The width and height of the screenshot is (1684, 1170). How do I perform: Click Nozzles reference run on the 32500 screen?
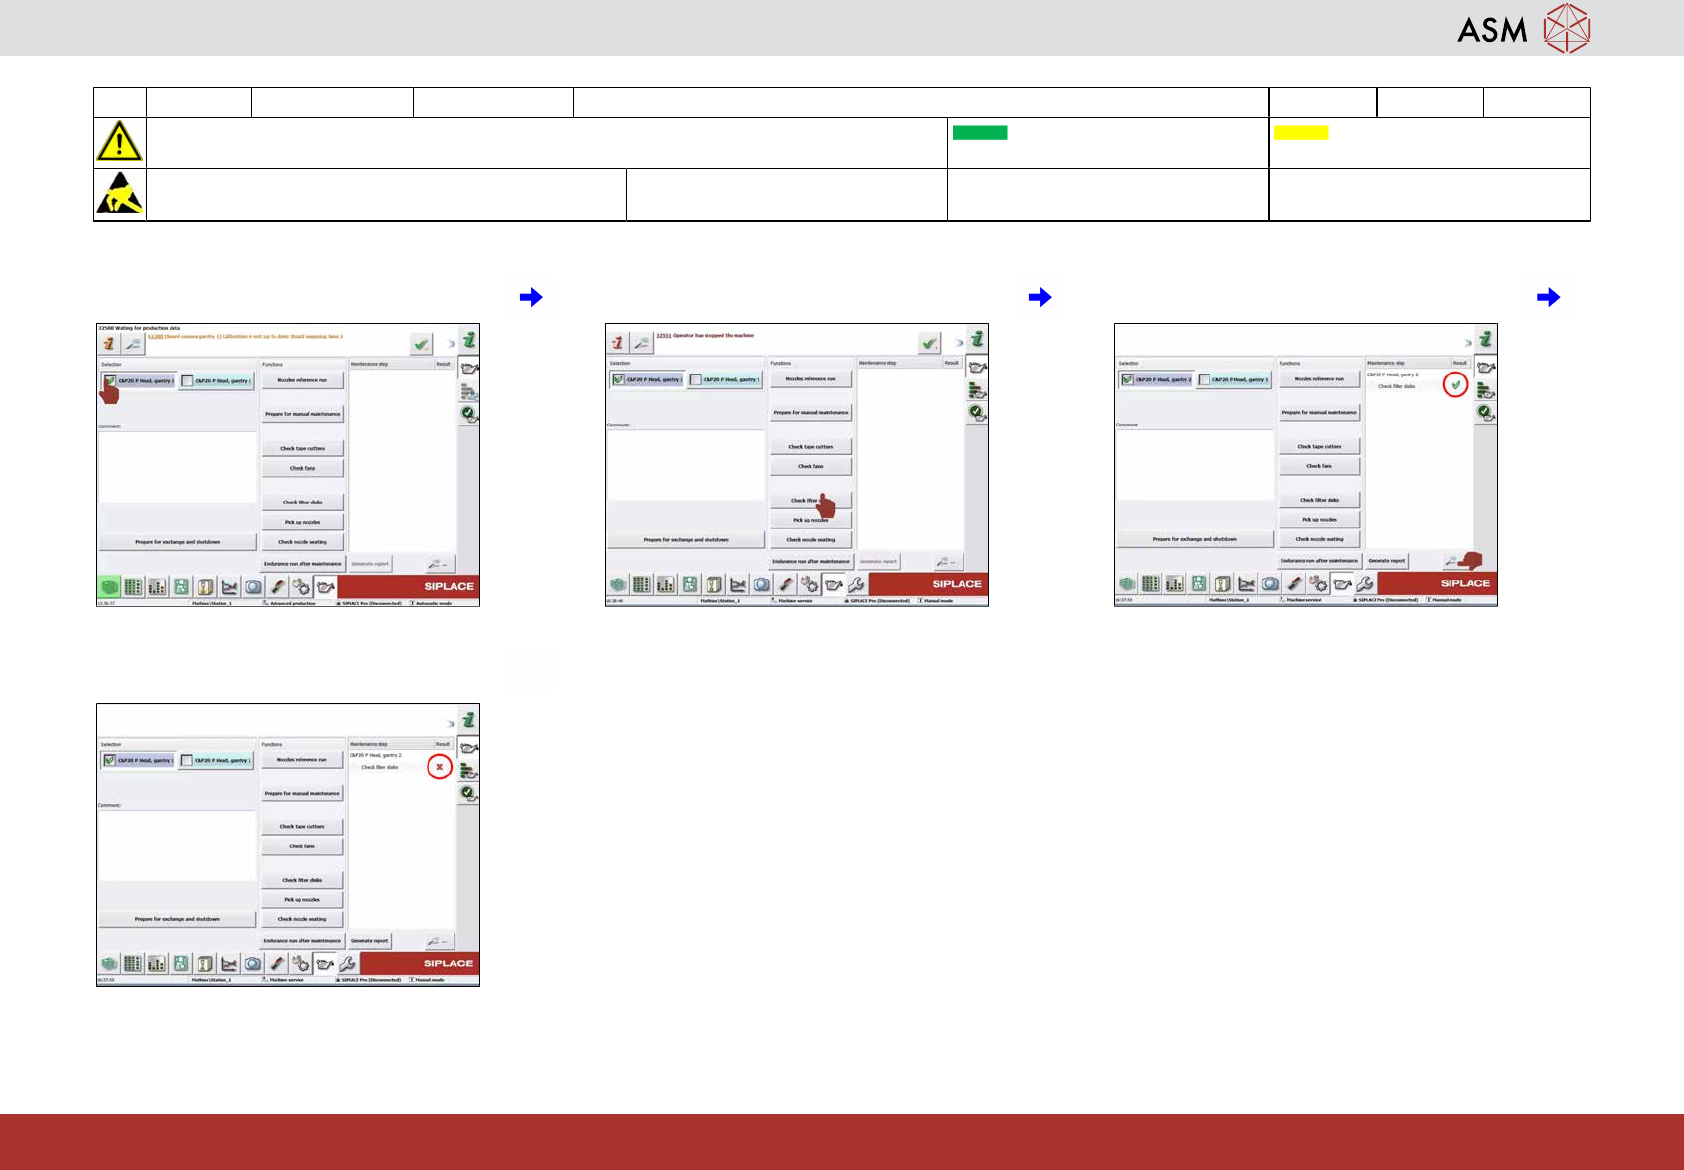302,380
